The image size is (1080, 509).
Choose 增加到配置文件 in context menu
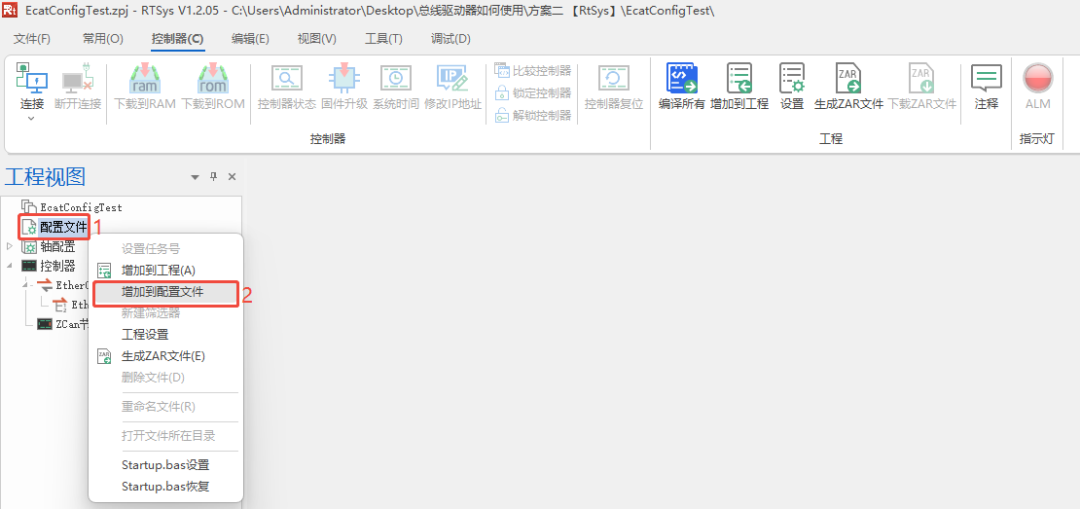coord(166,292)
